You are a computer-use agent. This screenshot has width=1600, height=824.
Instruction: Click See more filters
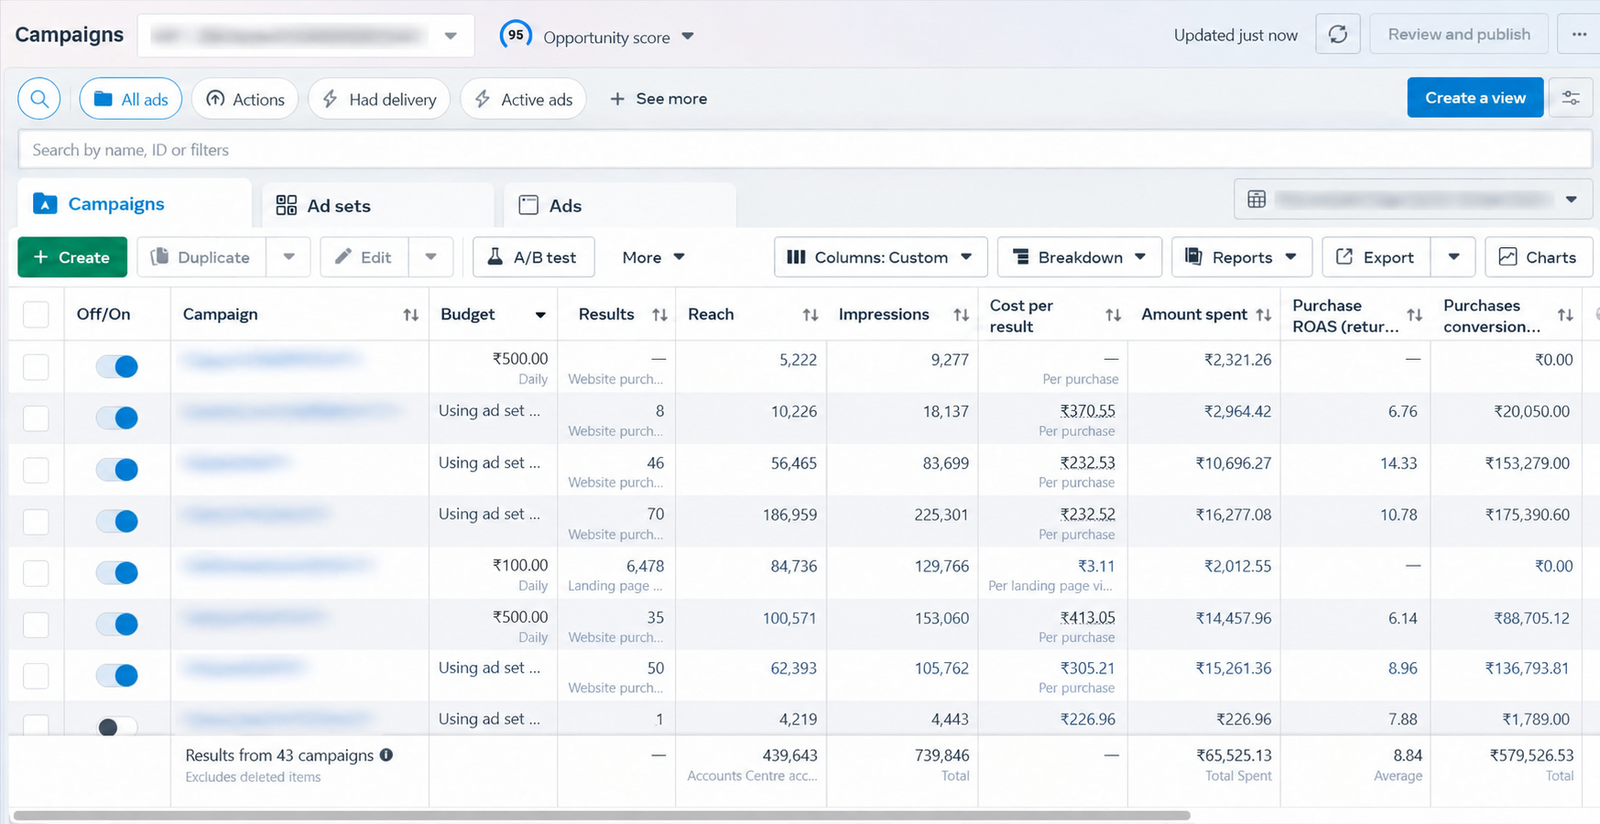point(658,99)
